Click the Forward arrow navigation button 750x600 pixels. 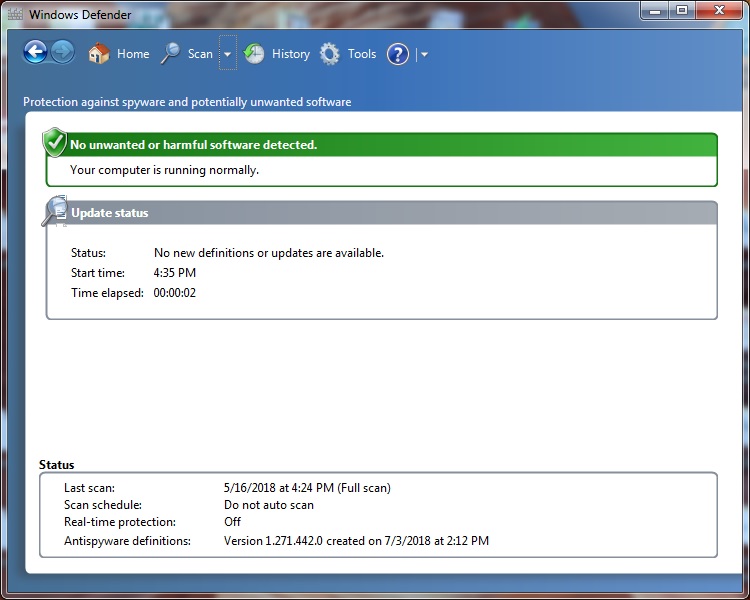(x=62, y=53)
